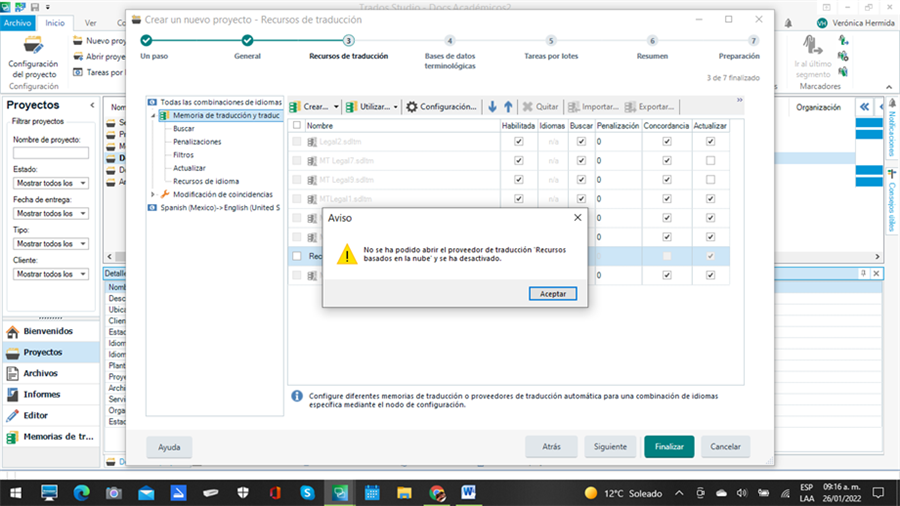Toggle Actualizar checkbox for MT Legal9.sdltm
The width and height of the screenshot is (900, 506).
[710, 180]
